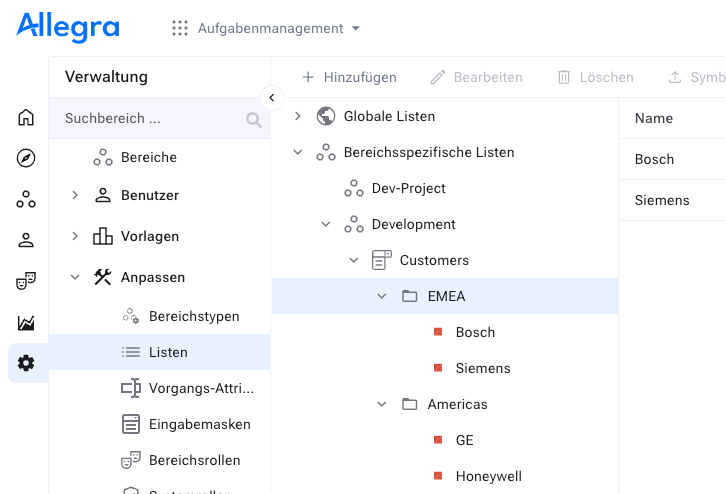Click the Hinzufügen button
Screen dimensions: 726x494
tap(349, 77)
